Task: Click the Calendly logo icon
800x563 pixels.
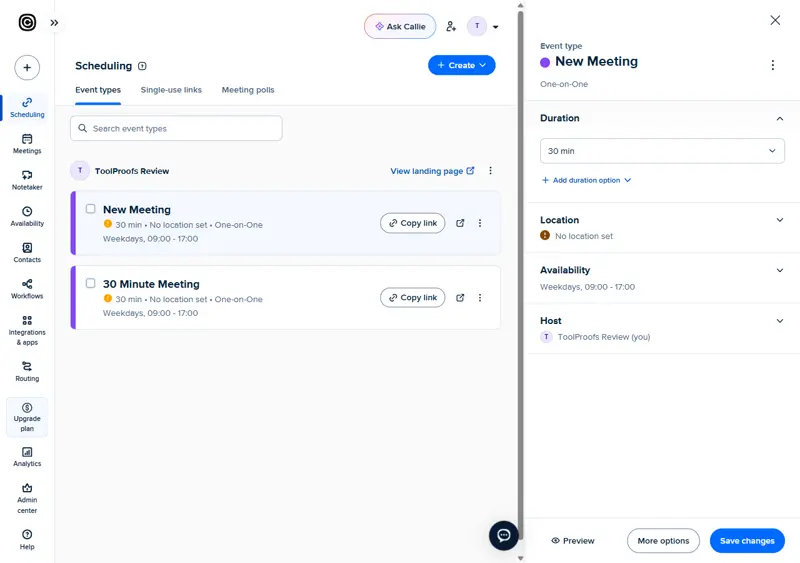Action: click(27, 22)
